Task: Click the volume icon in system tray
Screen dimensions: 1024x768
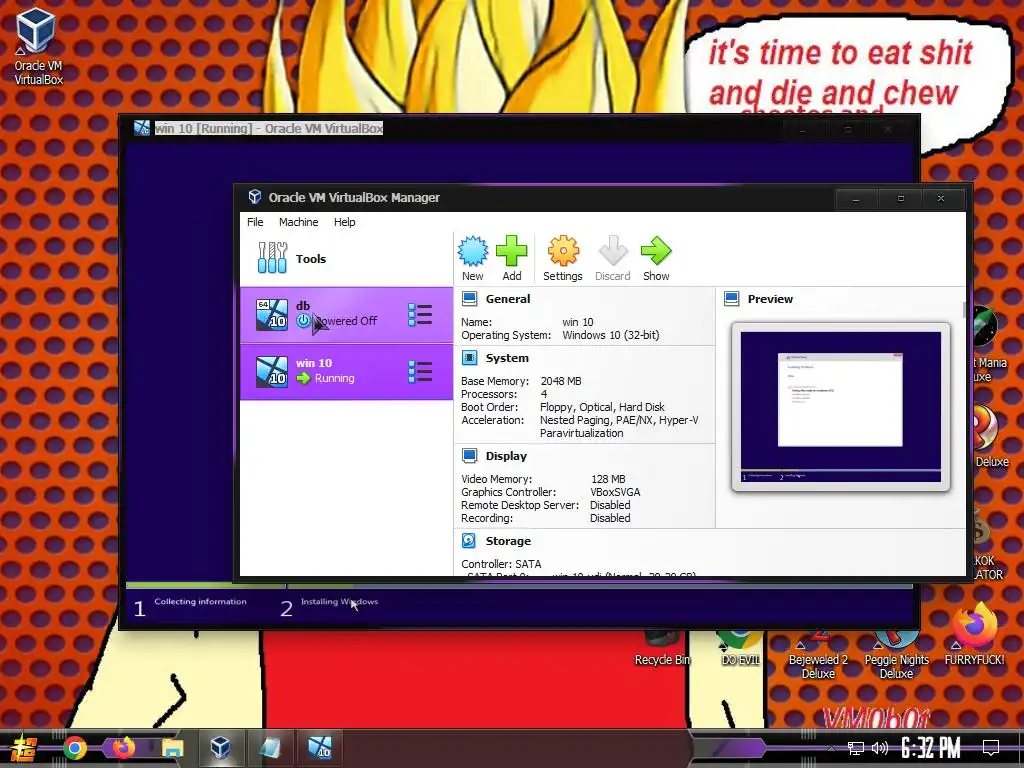Action: pos(880,748)
